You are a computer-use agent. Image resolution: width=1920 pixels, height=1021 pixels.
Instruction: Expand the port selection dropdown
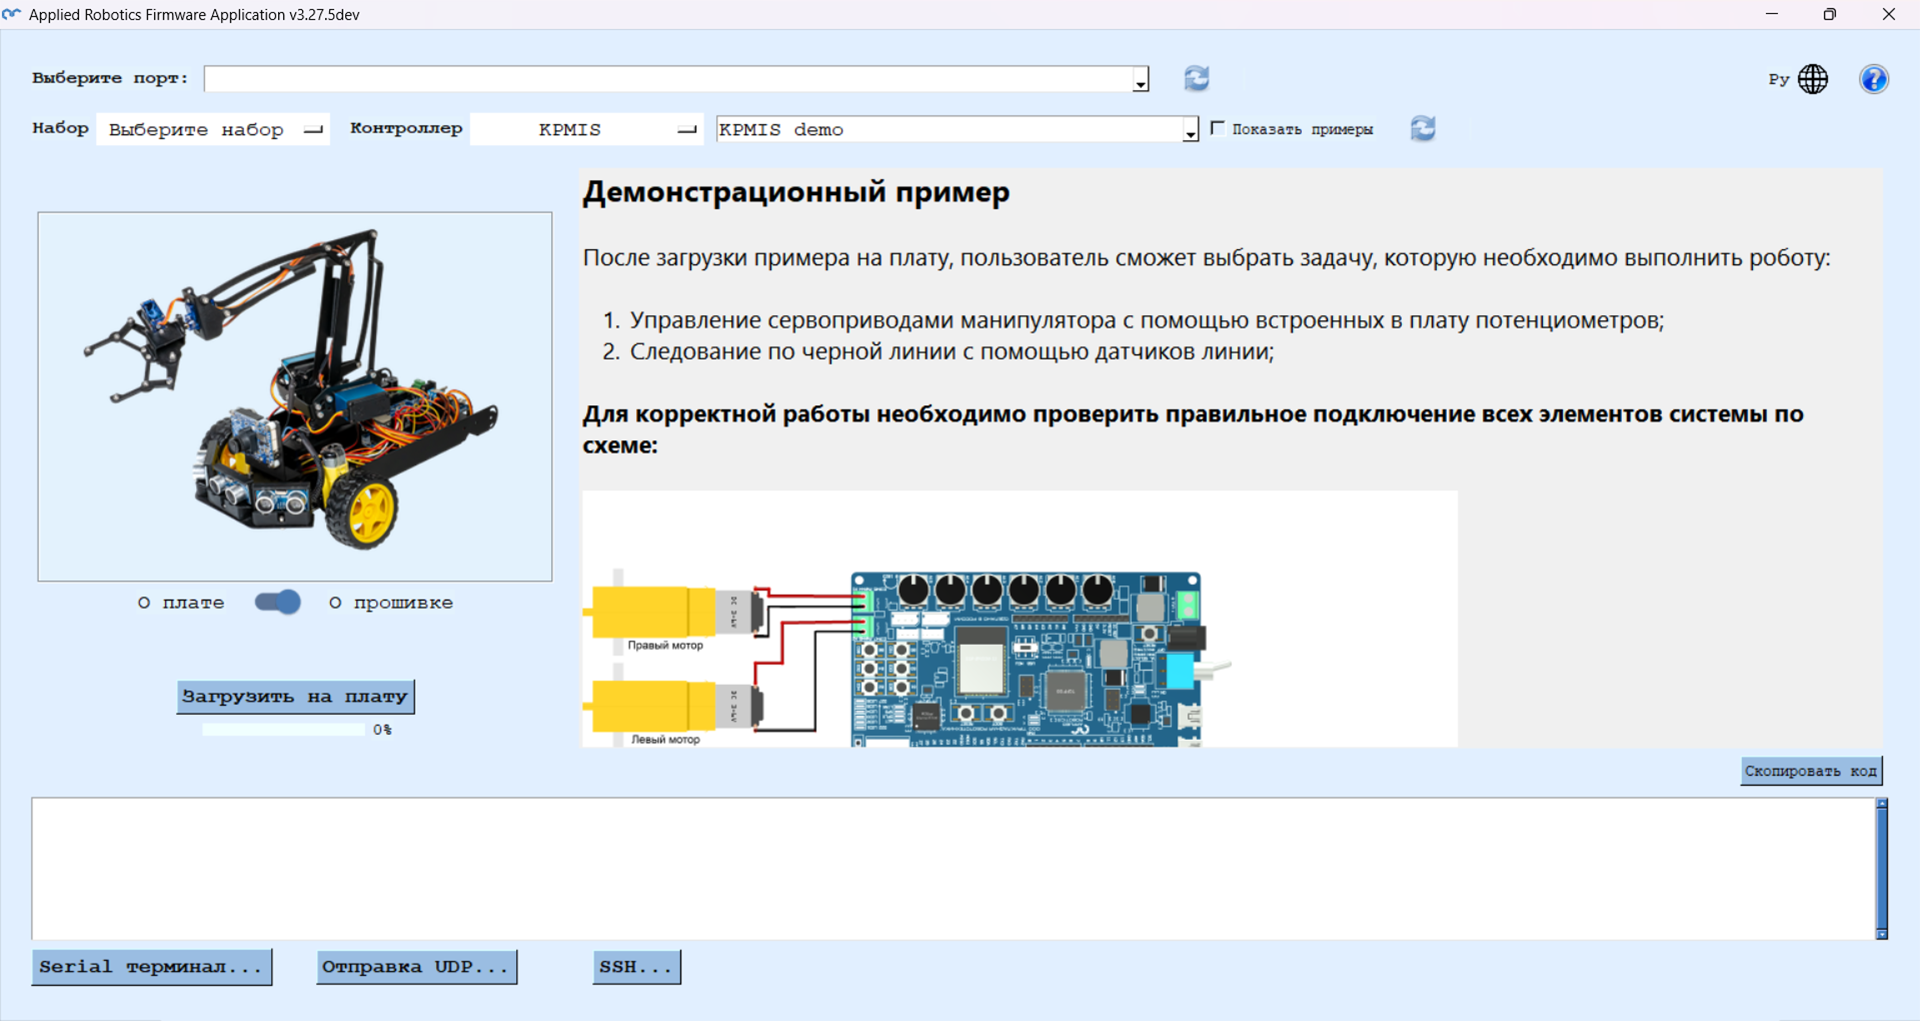pos(1140,80)
